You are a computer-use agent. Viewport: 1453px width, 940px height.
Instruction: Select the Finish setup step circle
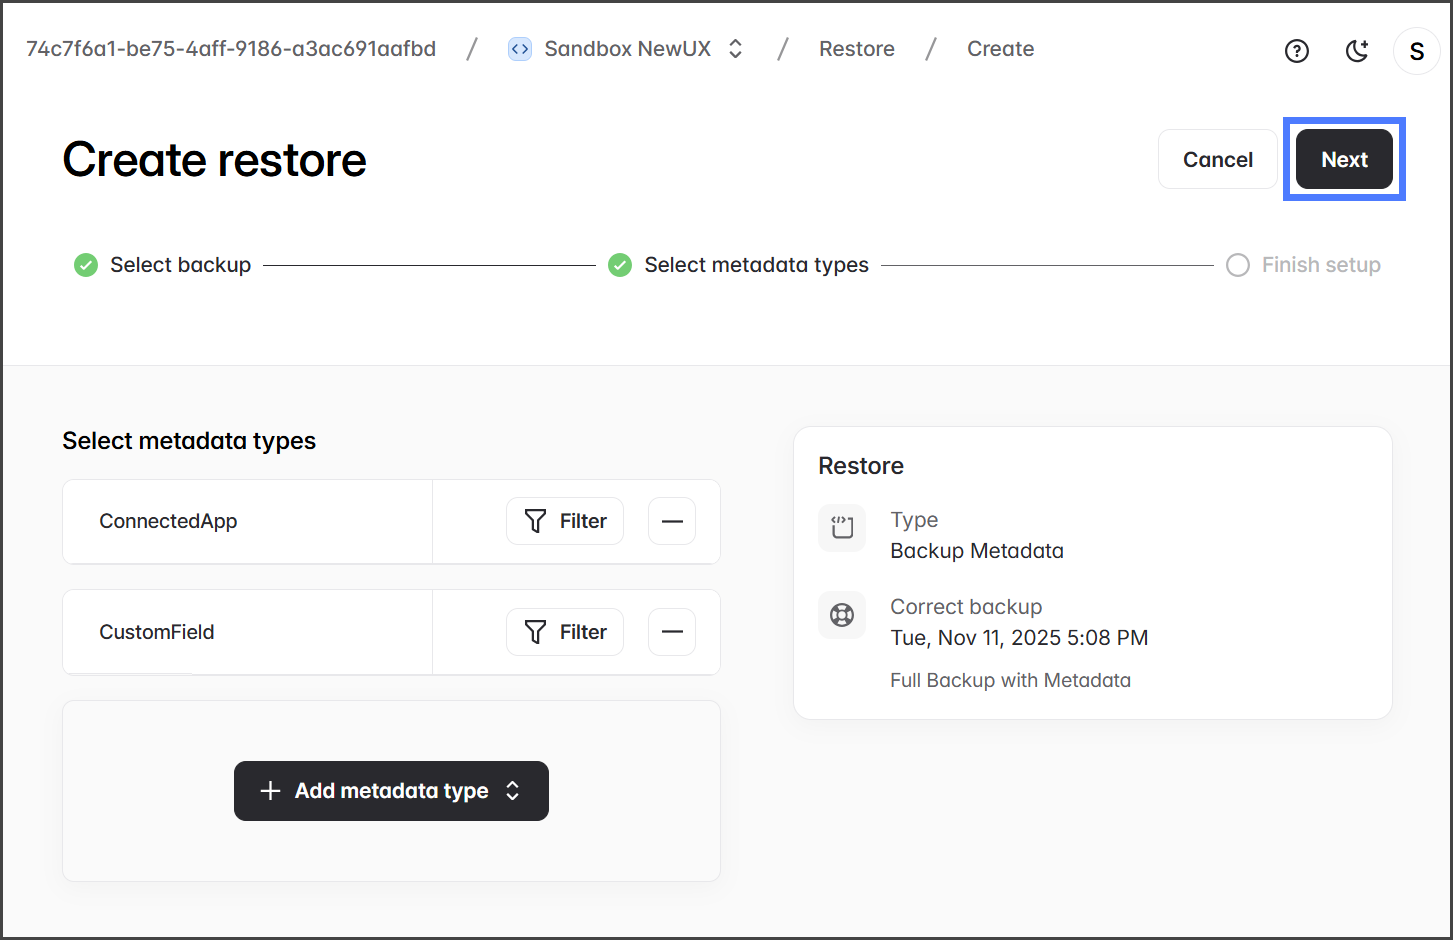(x=1238, y=265)
